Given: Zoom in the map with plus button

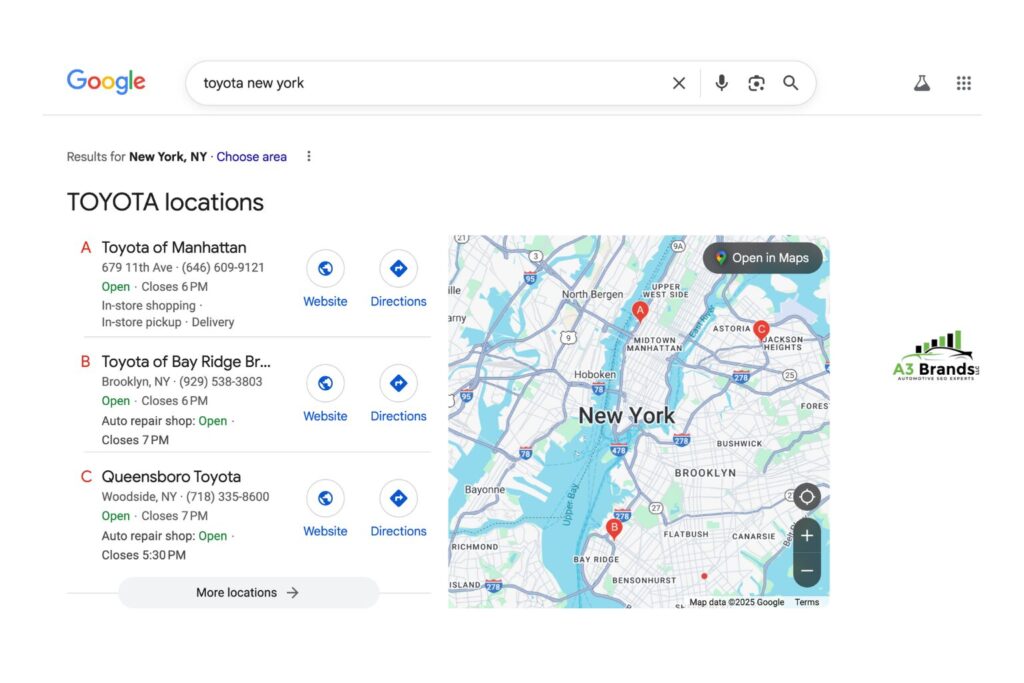Looking at the screenshot, I should [x=807, y=536].
